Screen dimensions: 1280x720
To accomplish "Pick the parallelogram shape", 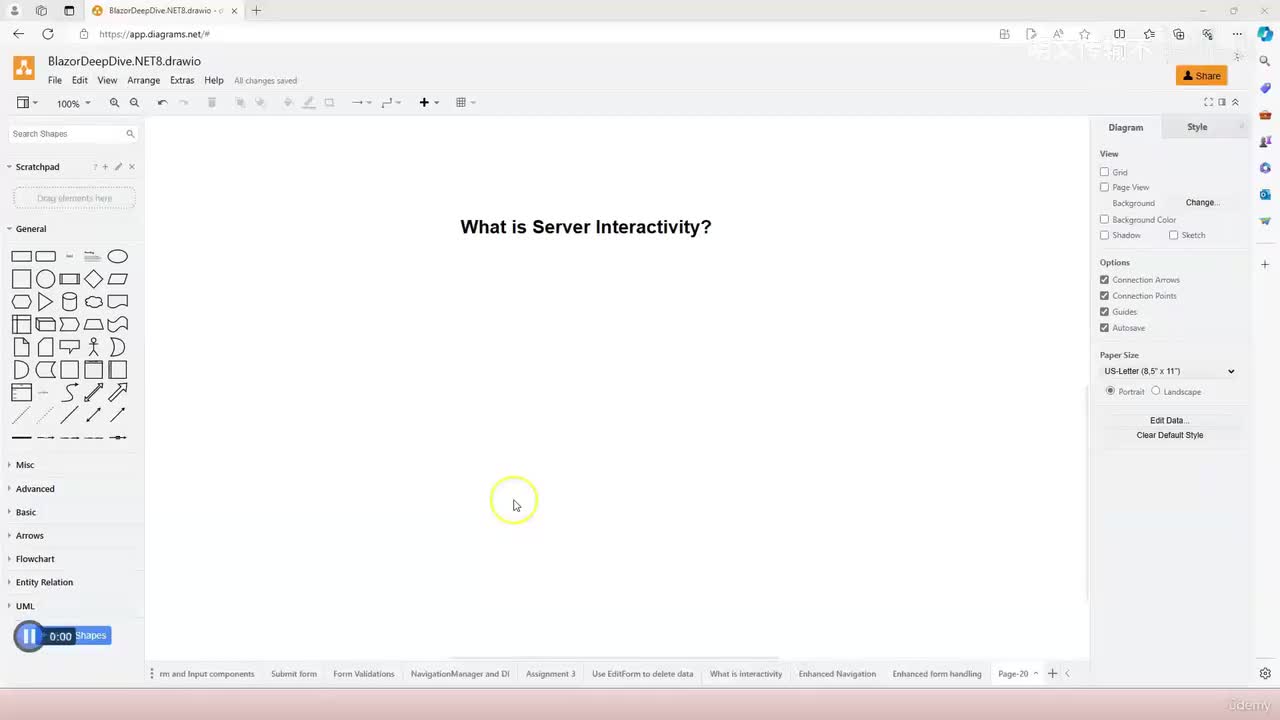I will tap(118, 279).
